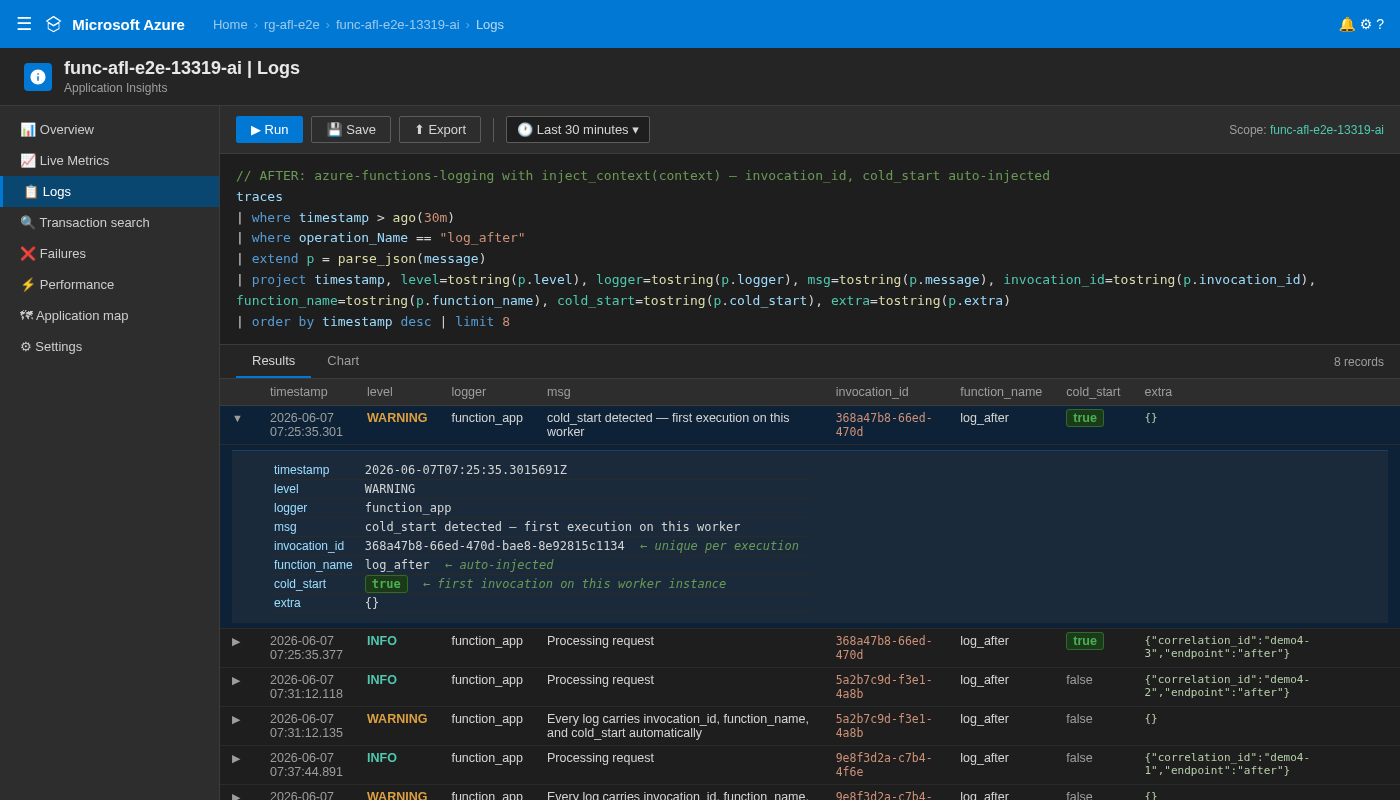Switch to the Results tab

(x=273, y=361)
